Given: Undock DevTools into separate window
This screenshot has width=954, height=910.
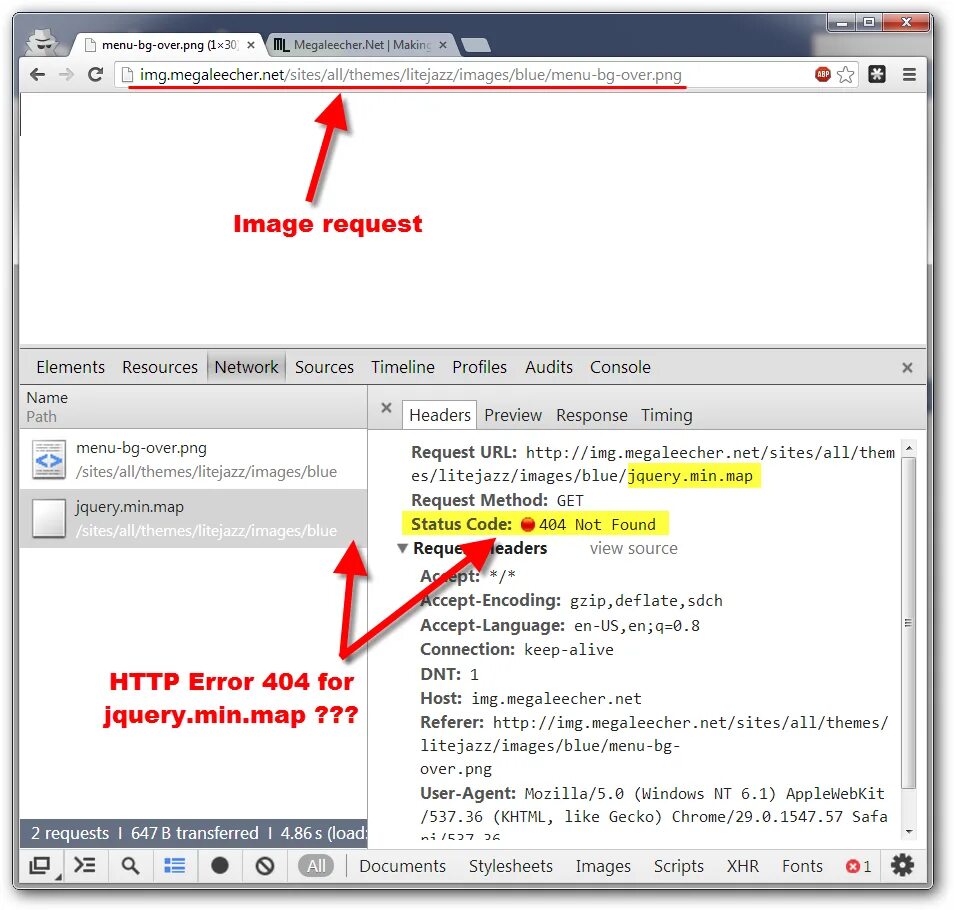Looking at the screenshot, I should [40, 865].
